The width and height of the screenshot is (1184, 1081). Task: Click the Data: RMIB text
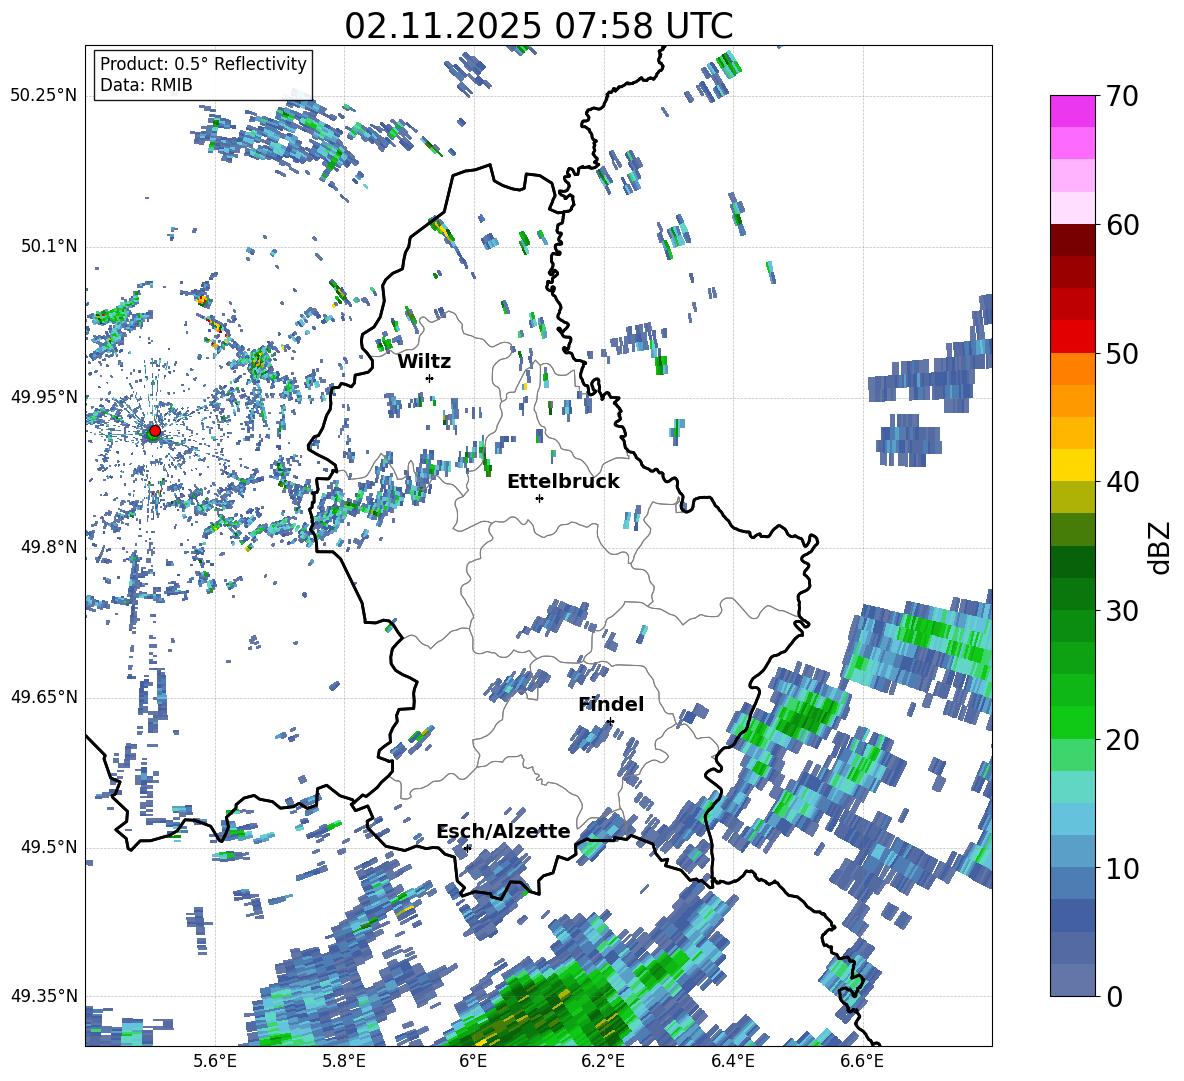click(146, 85)
